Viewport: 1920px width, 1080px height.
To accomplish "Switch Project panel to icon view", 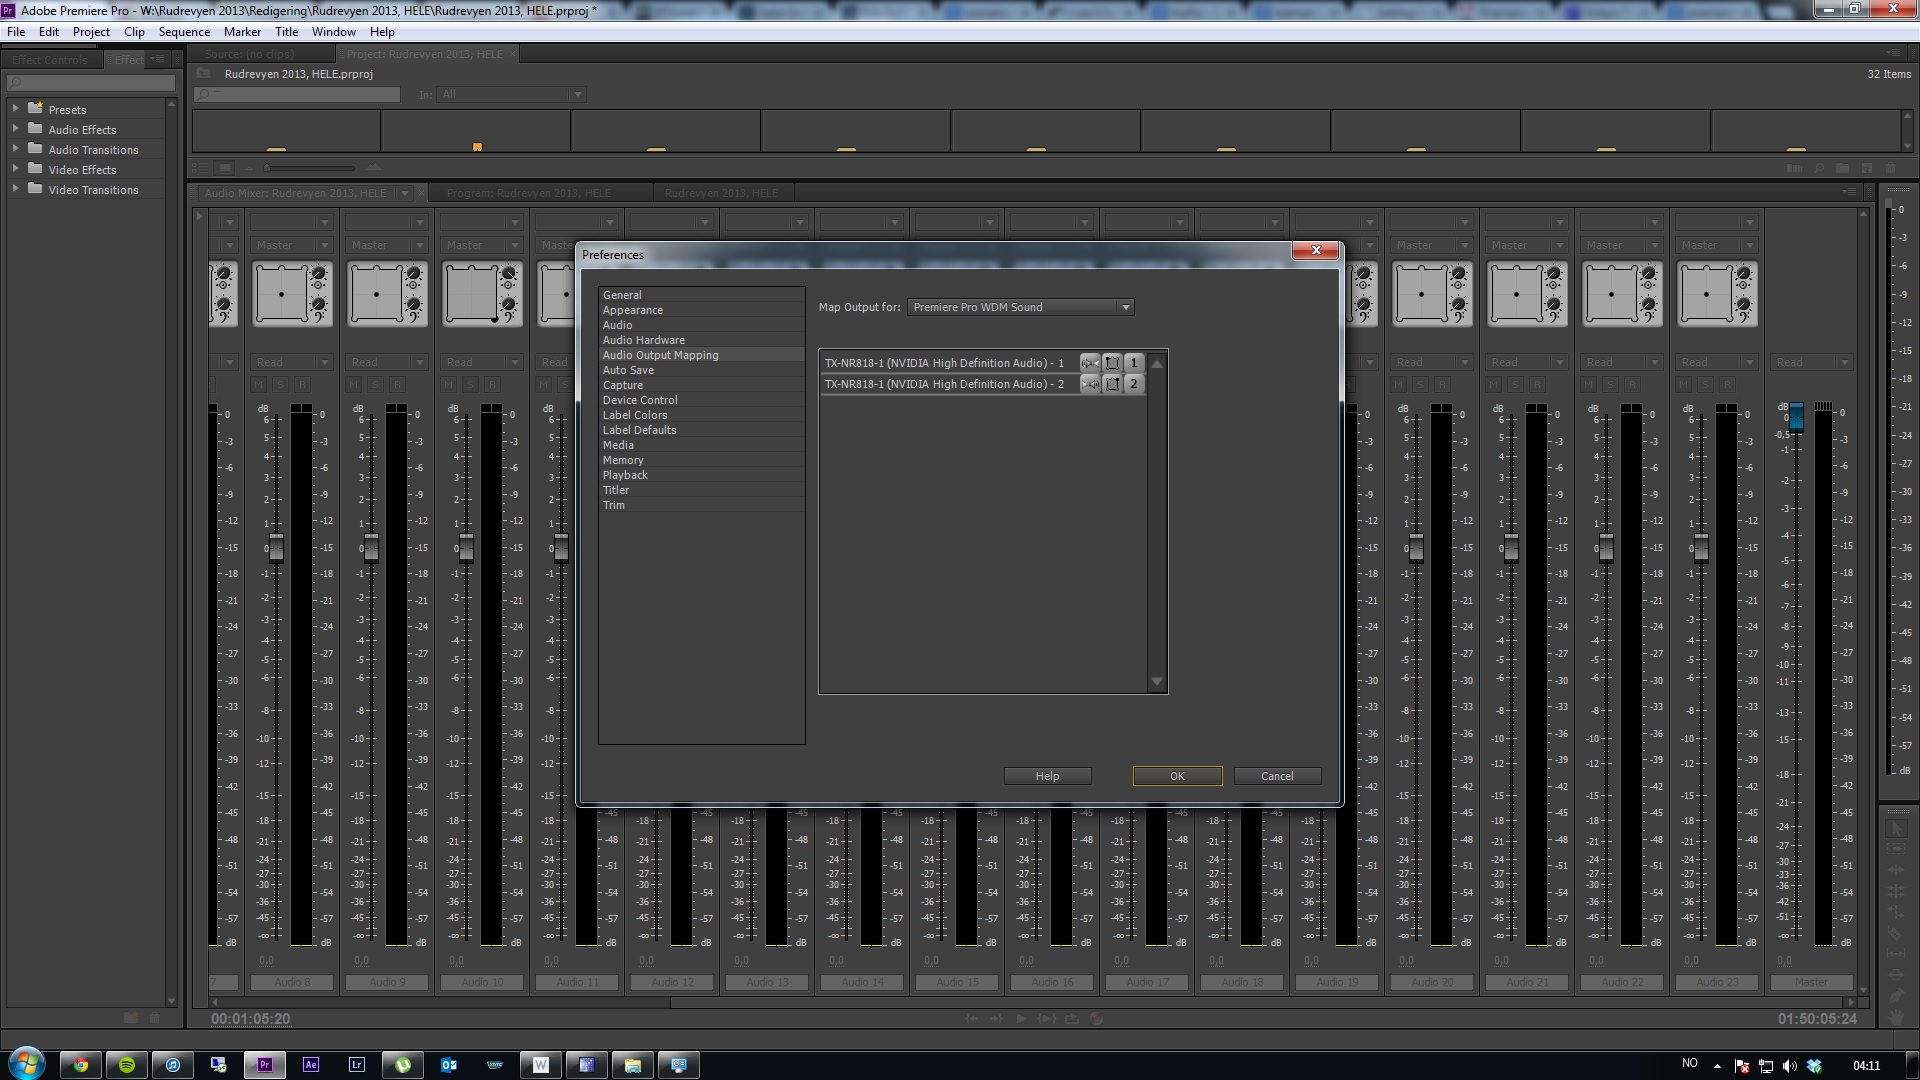I will [225, 168].
